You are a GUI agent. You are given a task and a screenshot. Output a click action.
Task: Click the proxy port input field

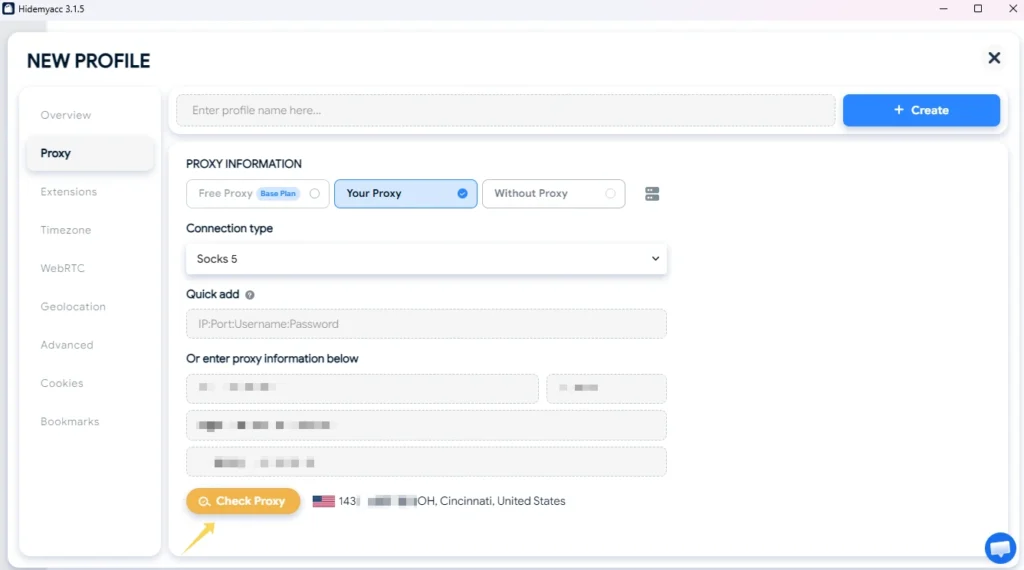607,388
